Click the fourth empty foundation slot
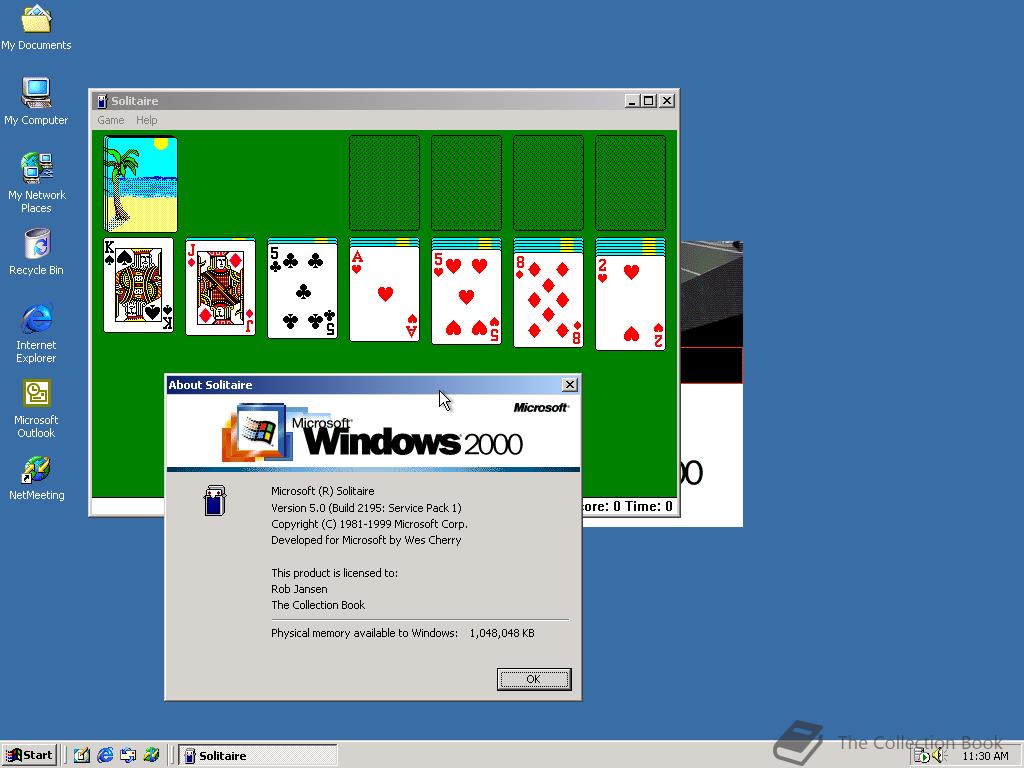The width and height of the screenshot is (1024, 768). click(x=630, y=183)
